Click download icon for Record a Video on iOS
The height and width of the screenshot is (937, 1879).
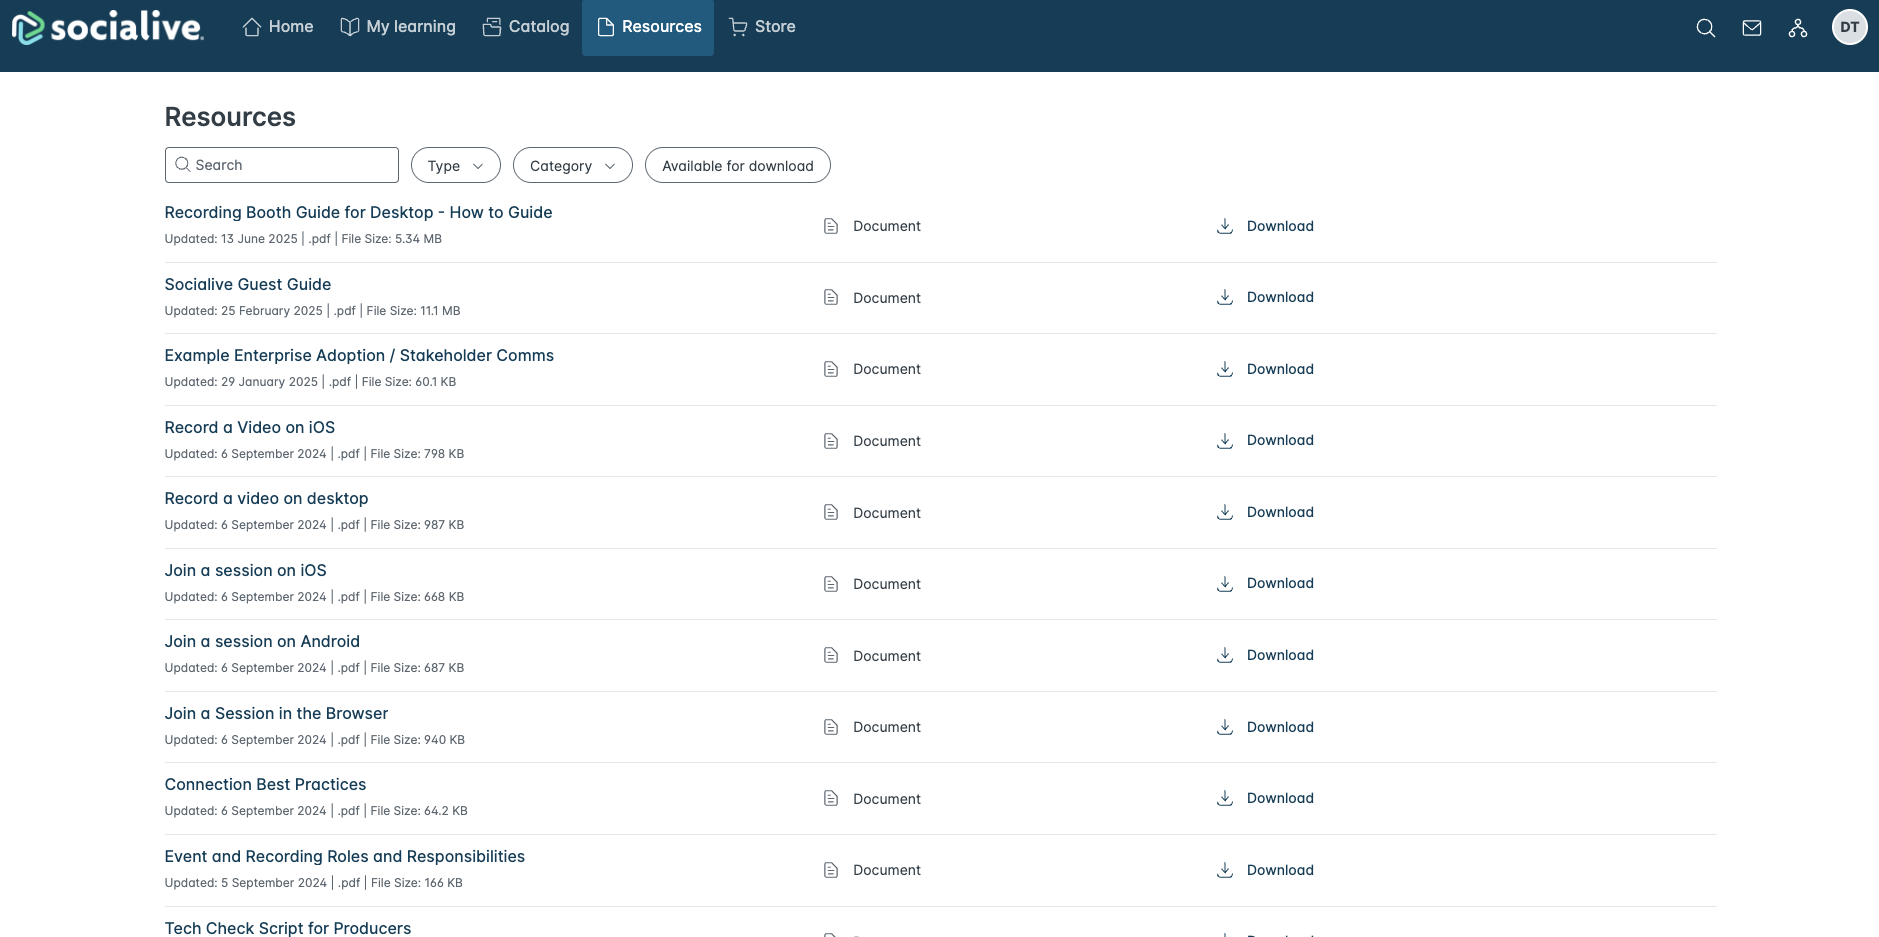coord(1225,440)
